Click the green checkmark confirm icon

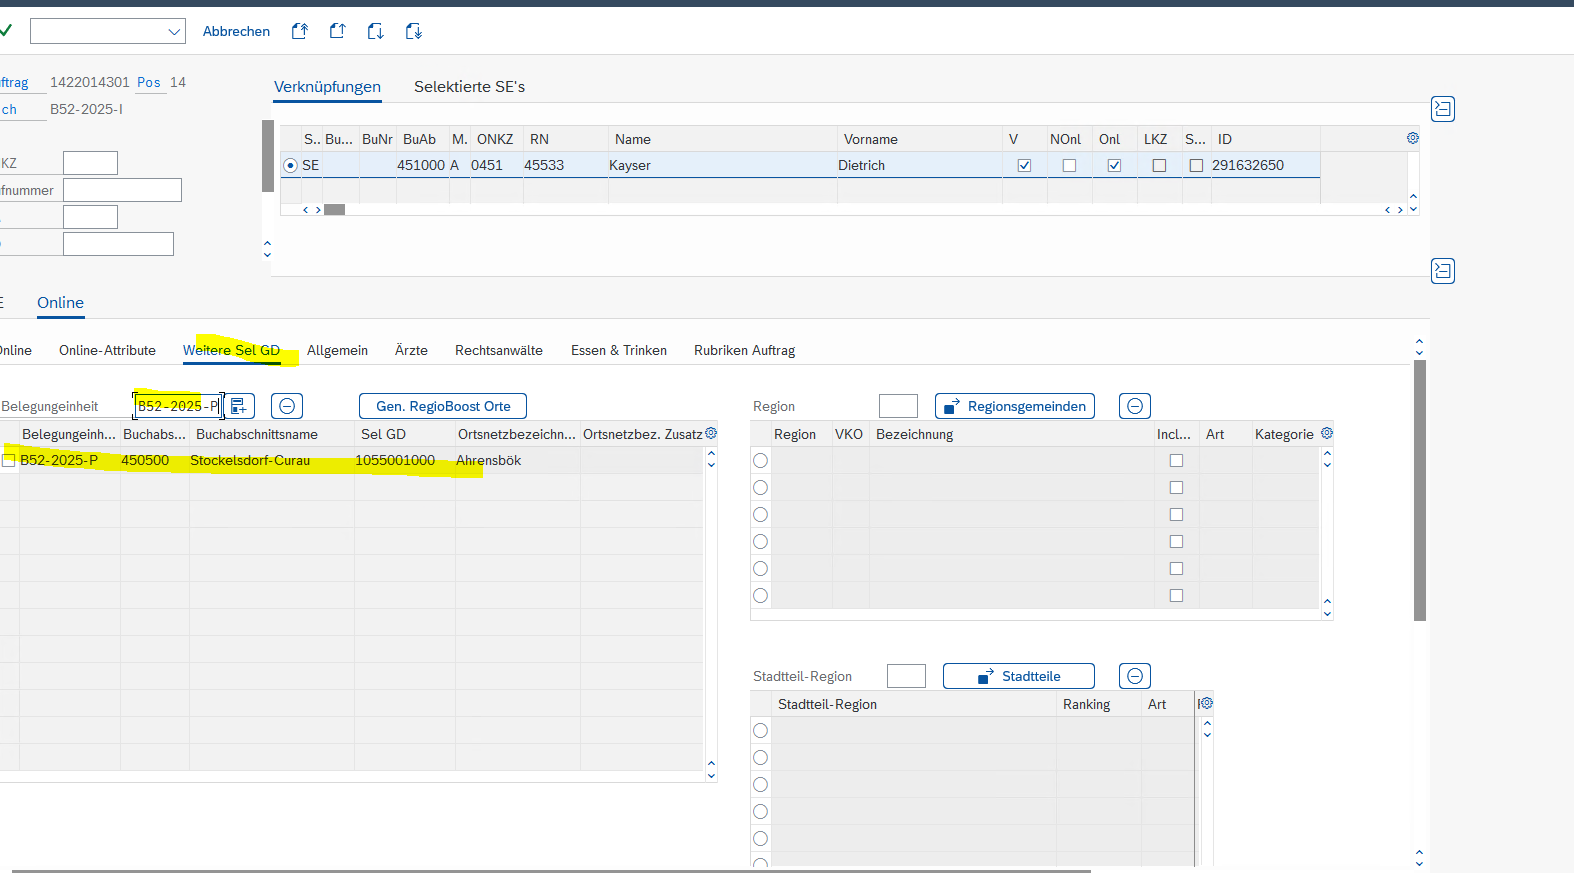tap(5, 31)
